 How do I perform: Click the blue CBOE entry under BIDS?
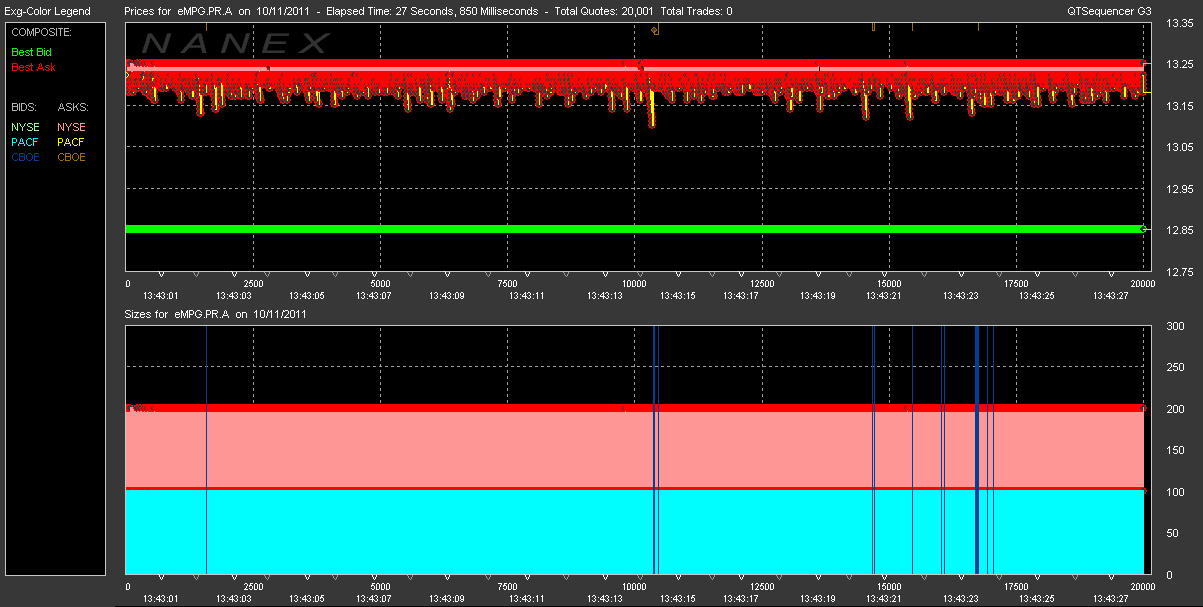[x=25, y=157]
